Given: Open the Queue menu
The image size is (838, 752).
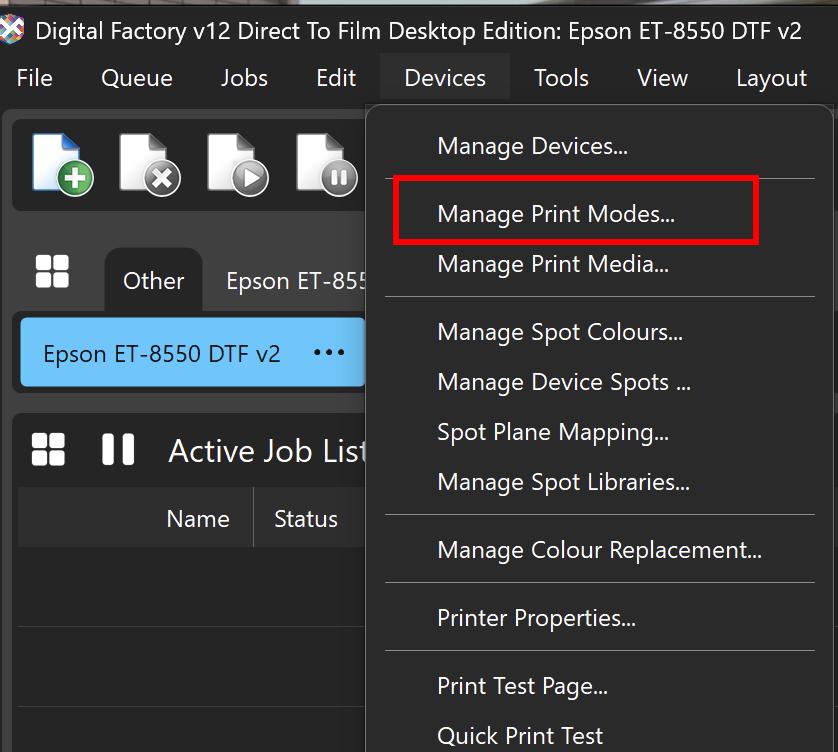Looking at the screenshot, I should [137, 78].
